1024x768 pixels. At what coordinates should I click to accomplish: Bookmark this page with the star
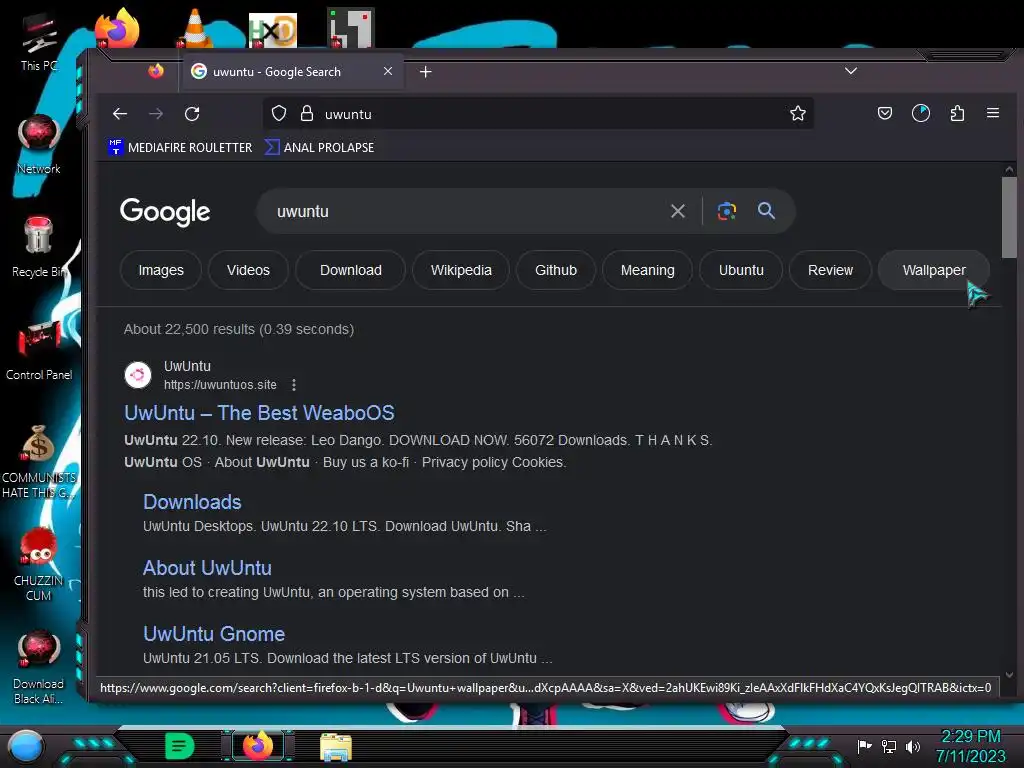click(x=797, y=114)
